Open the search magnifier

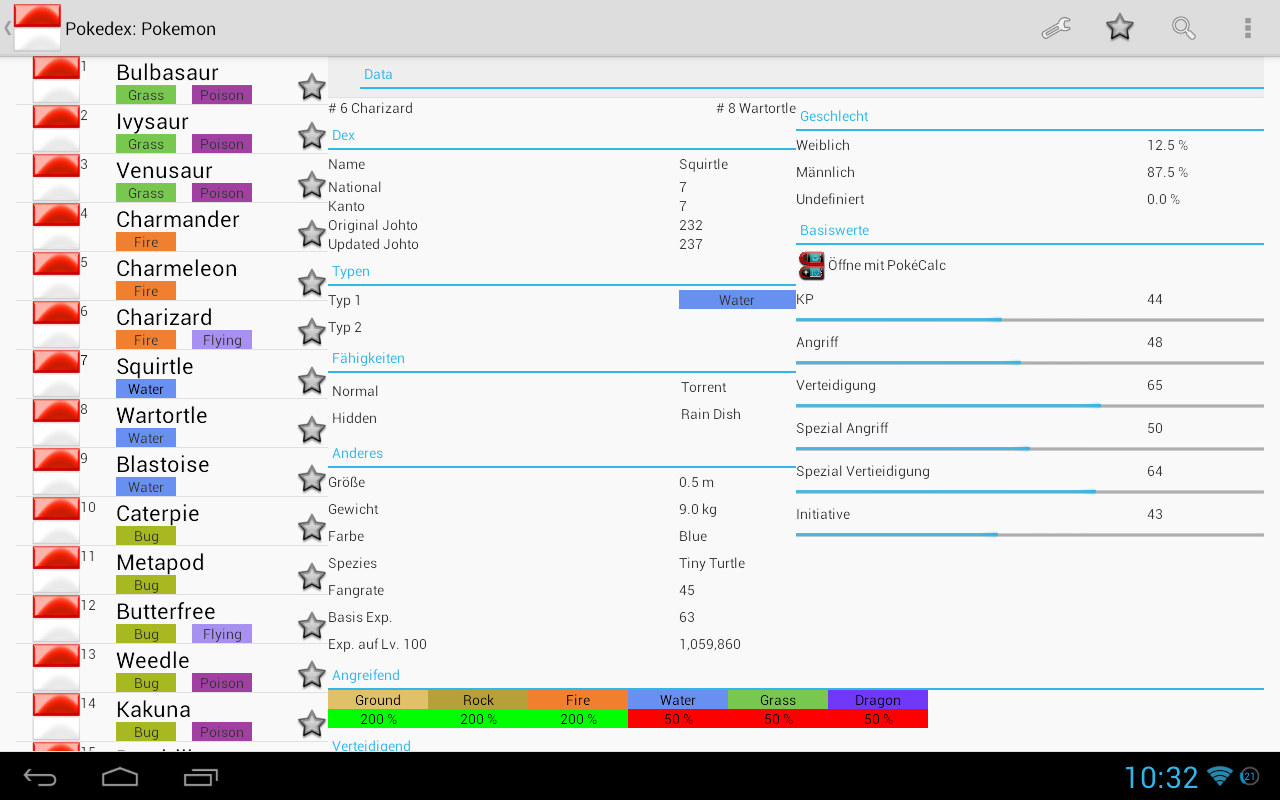point(1184,28)
